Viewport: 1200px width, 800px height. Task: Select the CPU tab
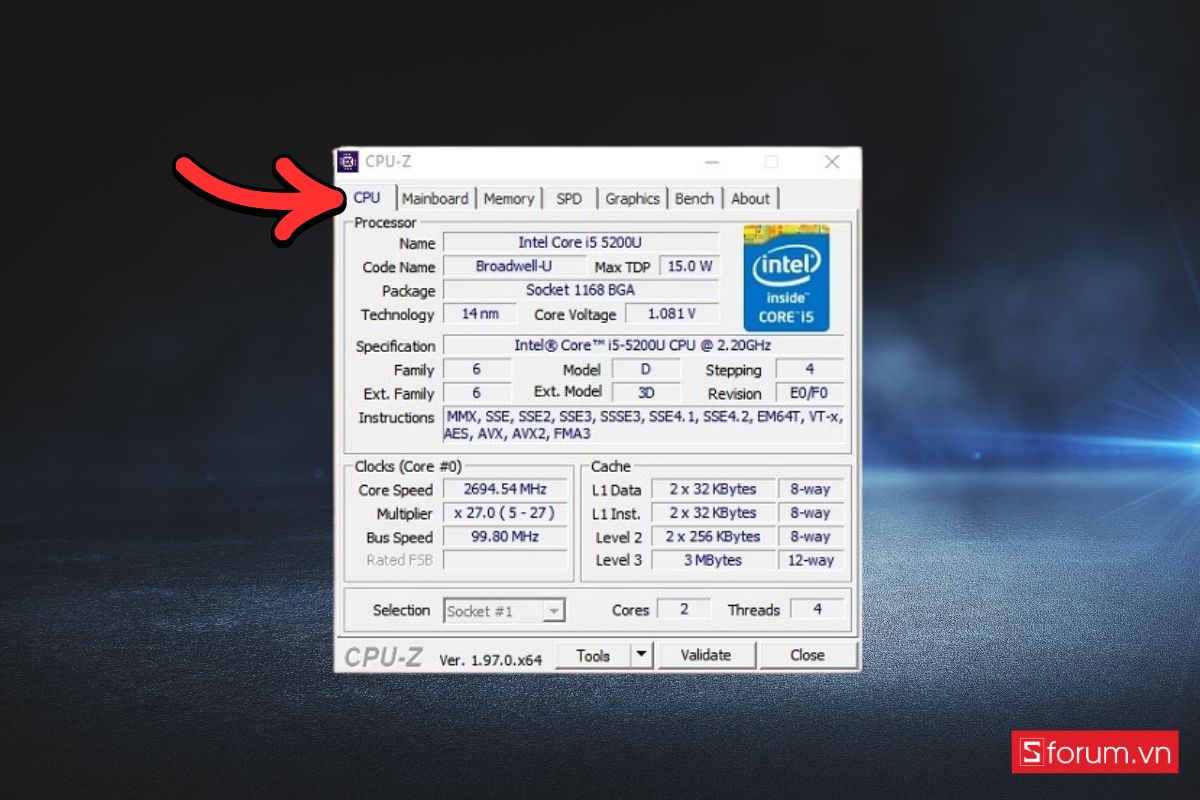point(367,197)
